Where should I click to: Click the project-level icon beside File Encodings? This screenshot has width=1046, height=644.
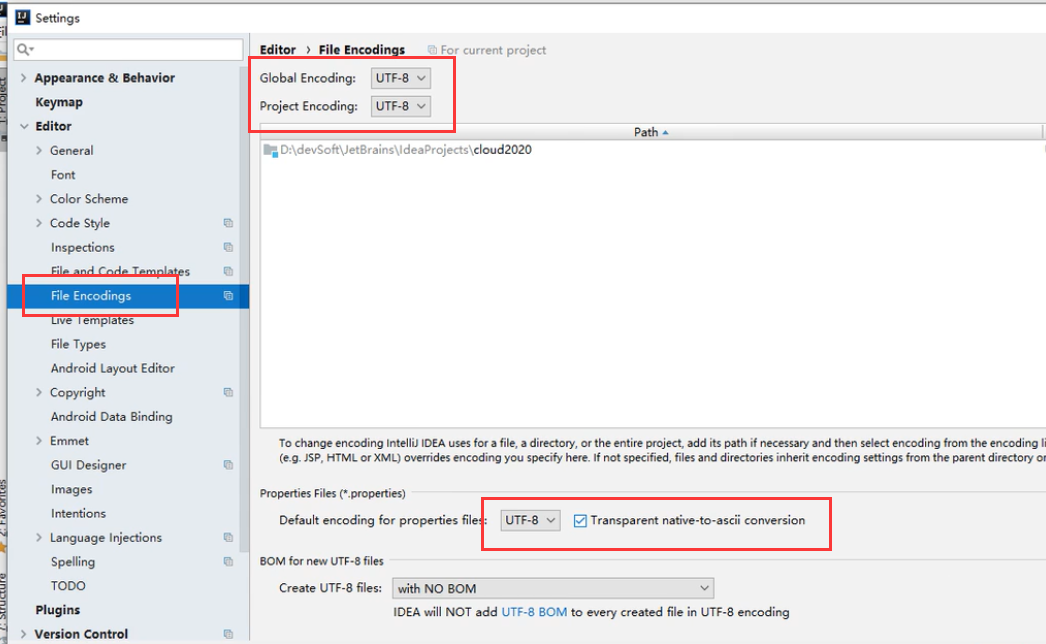228,296
